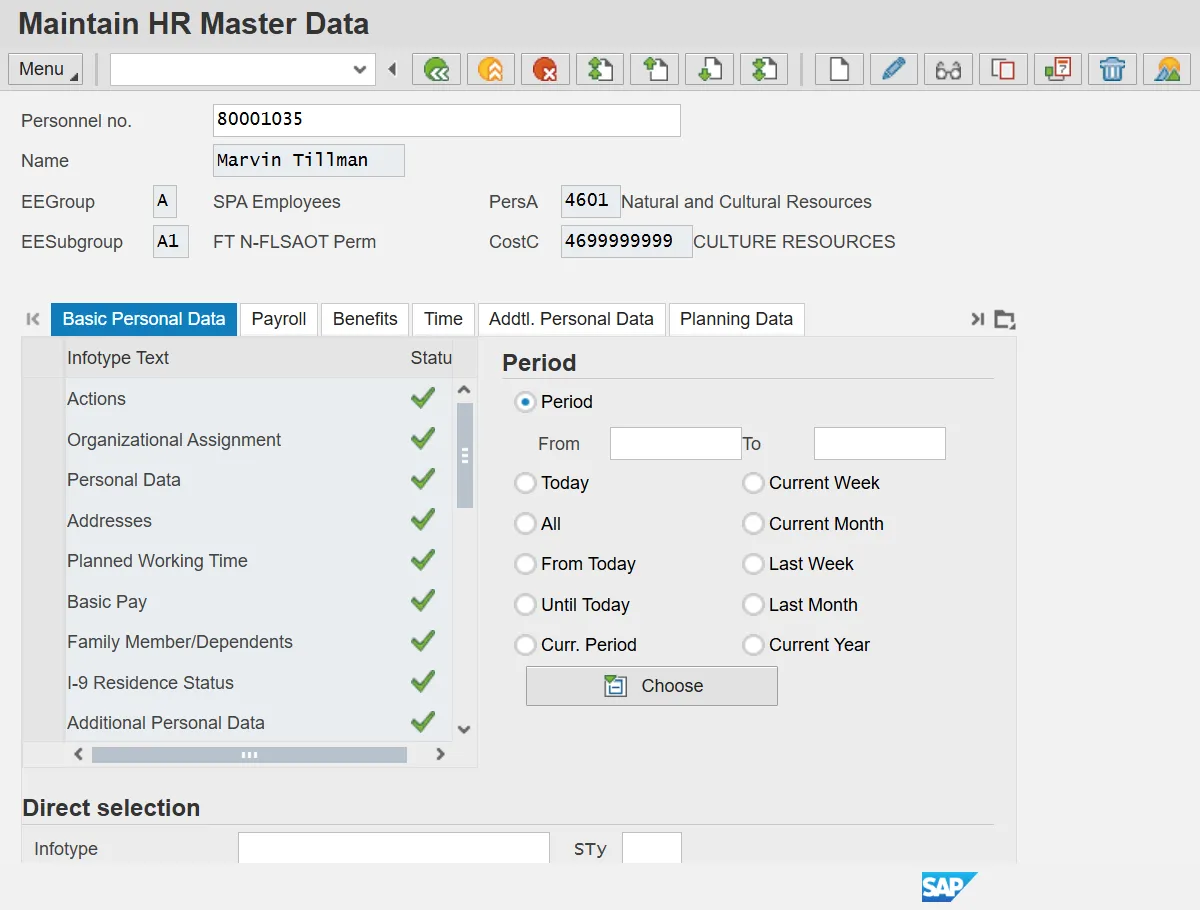Screen dimensions: 1200x910
Task: Click the pencil Change icon
Action: coord(893,69)
